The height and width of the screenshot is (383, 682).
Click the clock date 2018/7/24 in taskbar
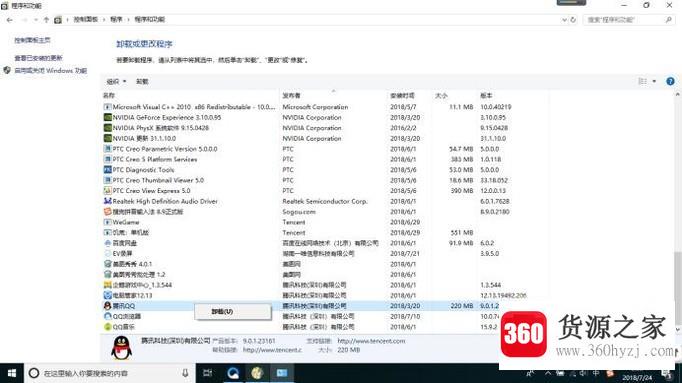[x=637, y=377]
